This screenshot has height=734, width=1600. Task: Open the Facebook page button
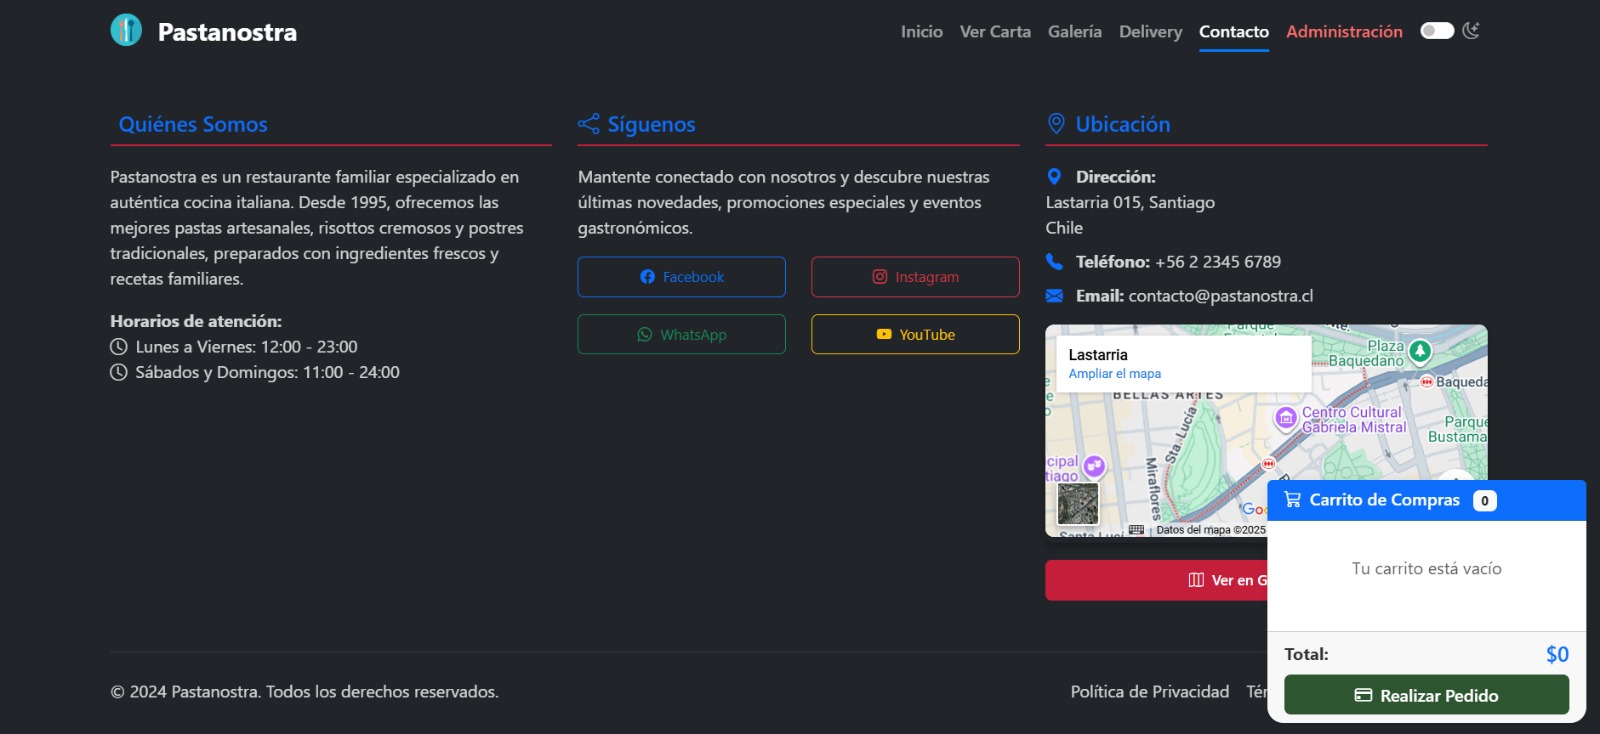(681, 277)
